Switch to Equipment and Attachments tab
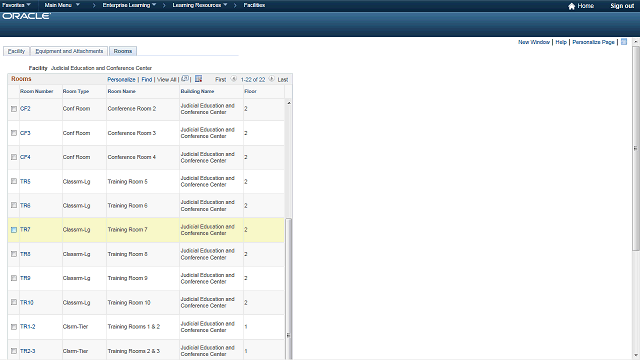 tap(69, 51)
